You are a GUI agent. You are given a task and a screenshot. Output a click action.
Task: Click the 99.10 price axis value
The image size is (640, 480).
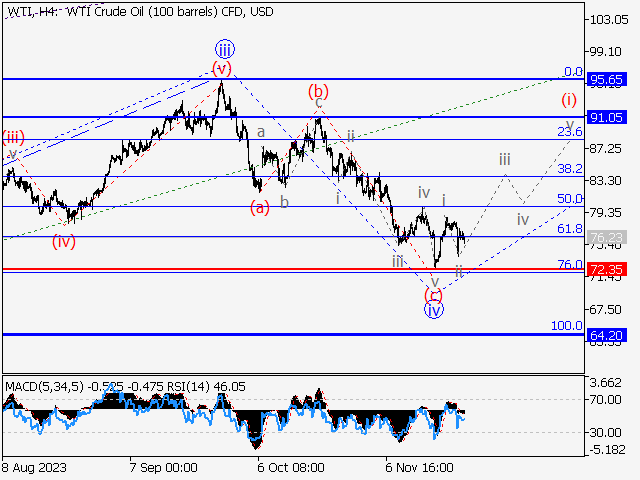click(x=606, y=51)
